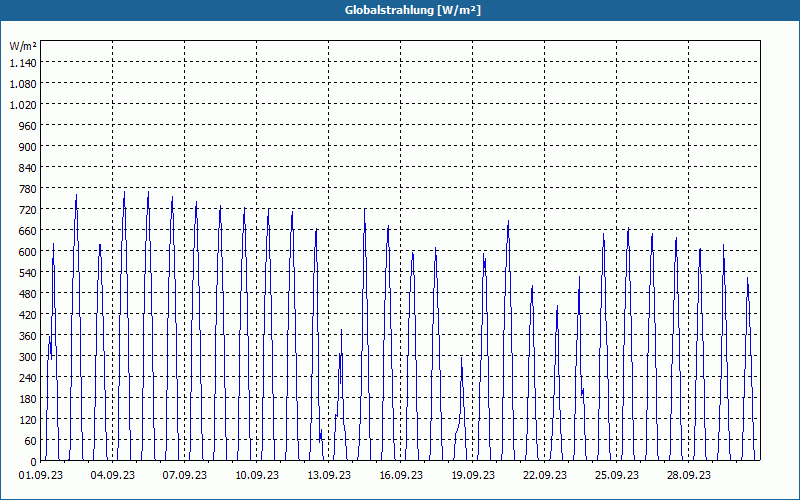Viewport: 800px width, 500px height.
Task: Select the 25.09.23 date label
Action: point(616,475)
